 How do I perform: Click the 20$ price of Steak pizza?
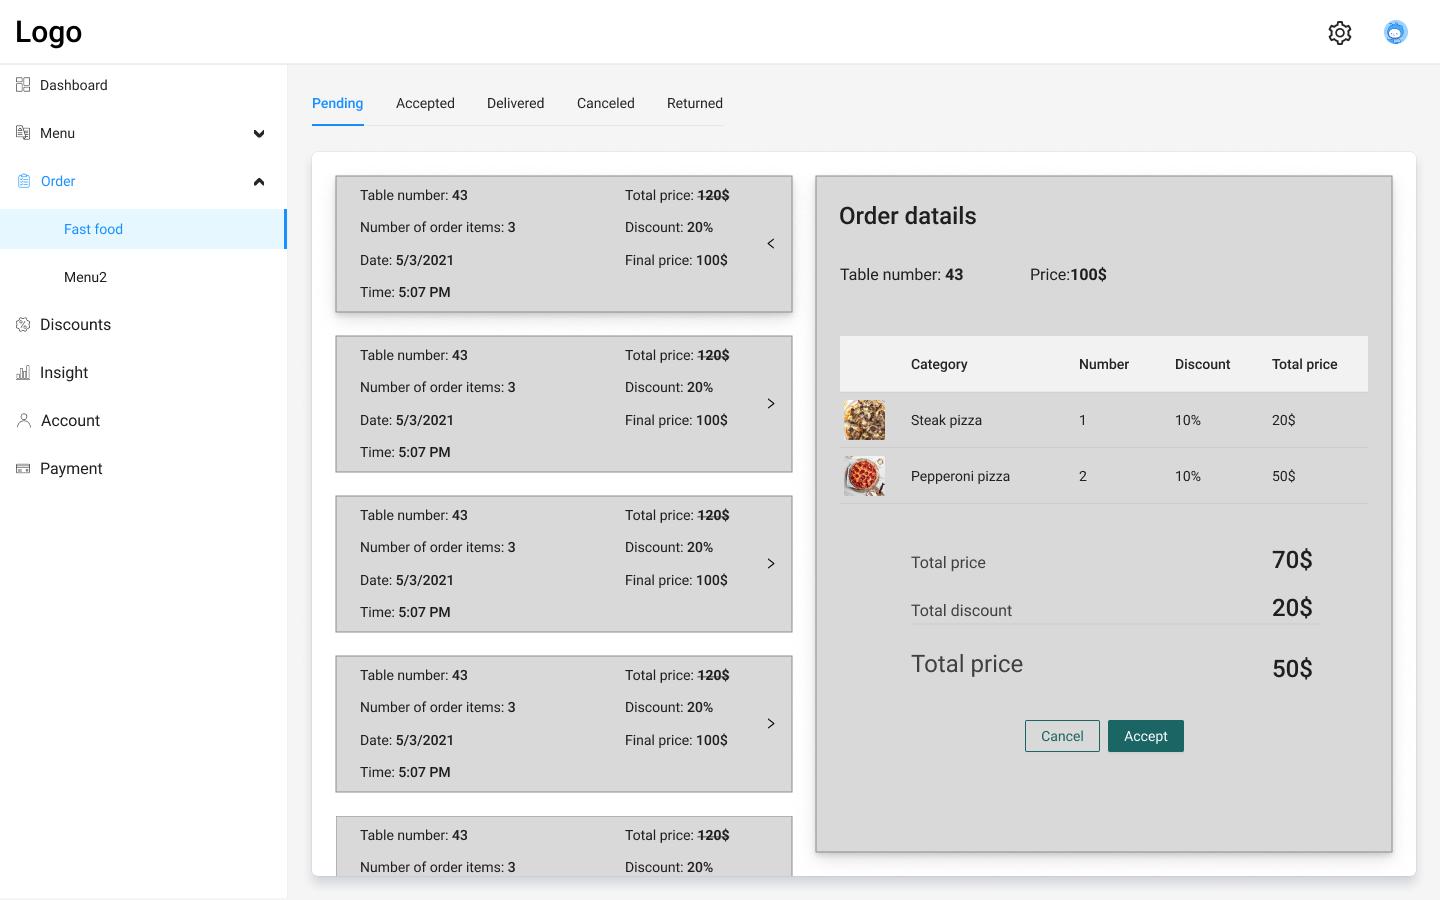click(1284, 420)
